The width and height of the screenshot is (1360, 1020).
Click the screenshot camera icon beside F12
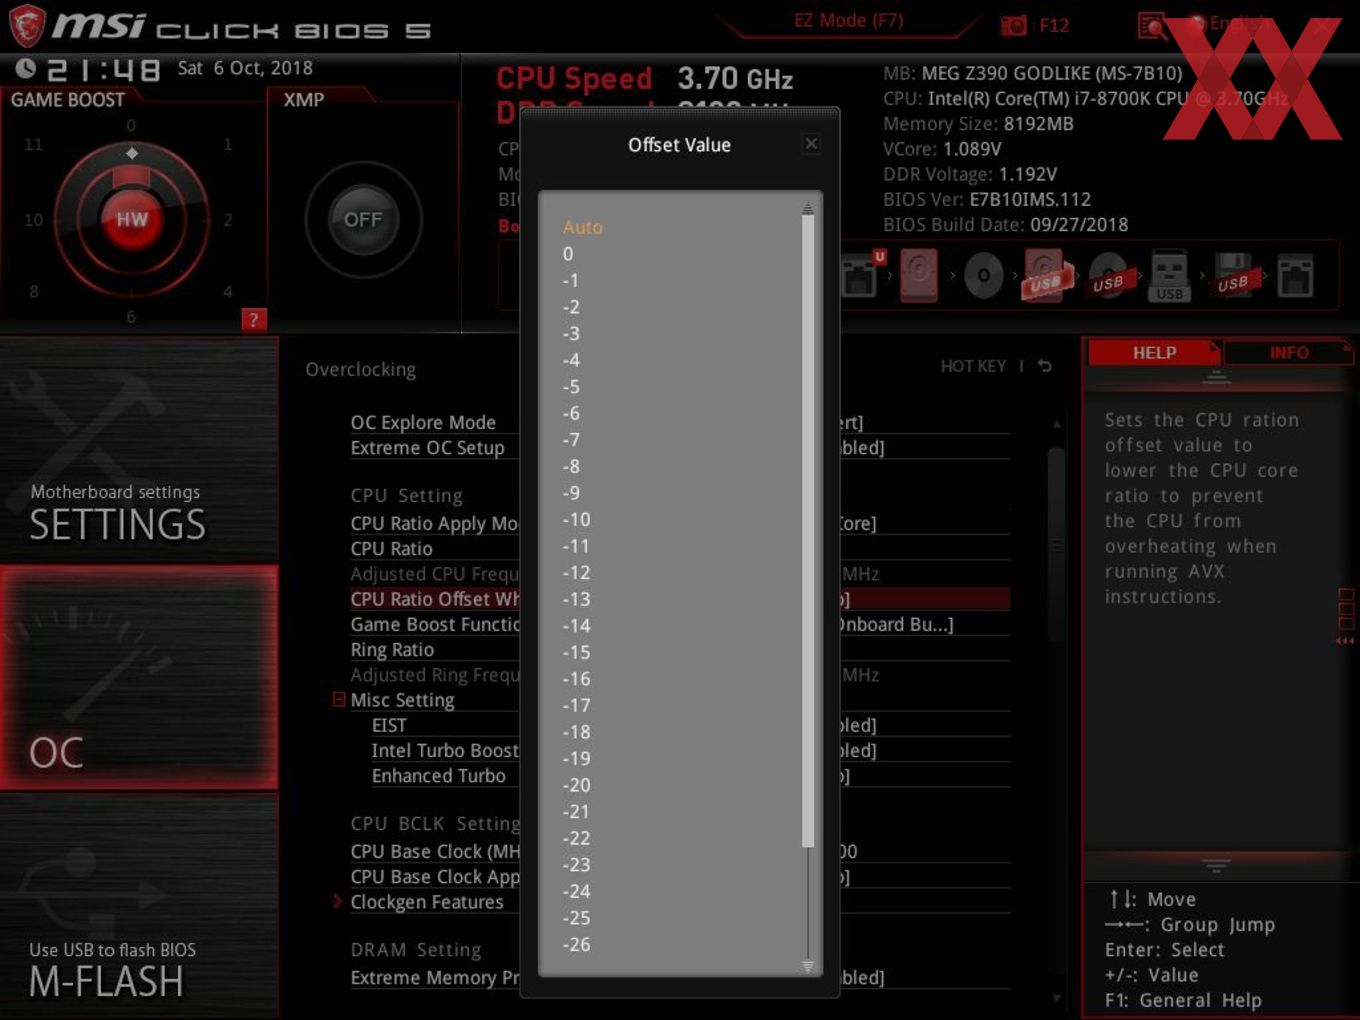pyautogui.click(x=1014, y=25)
